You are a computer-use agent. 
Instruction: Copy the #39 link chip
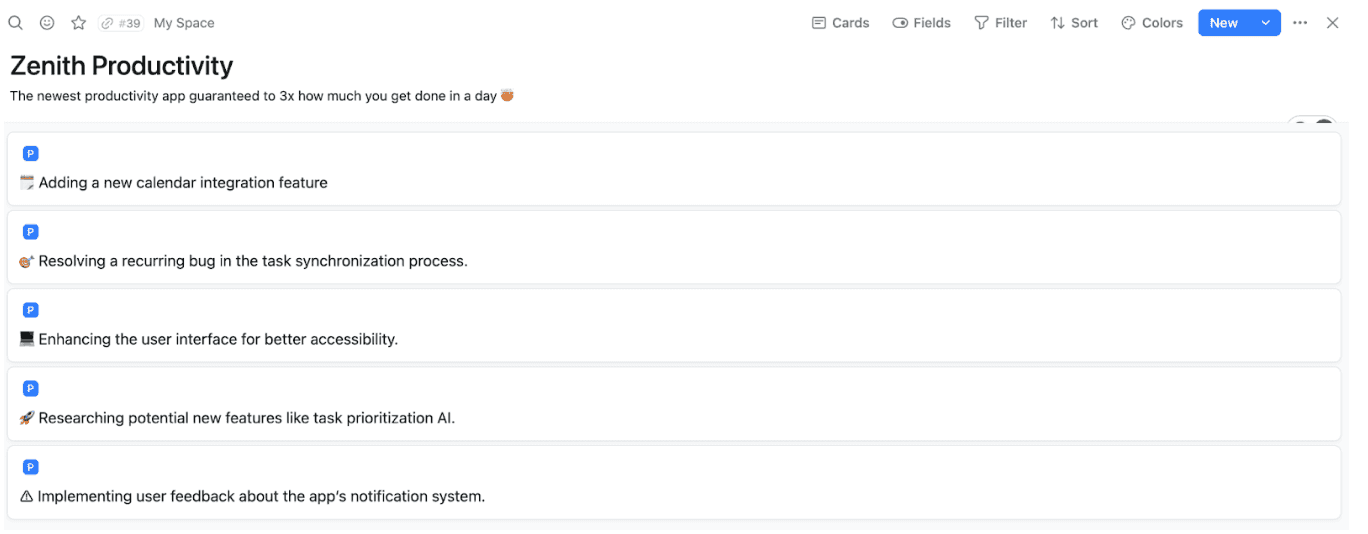coord(121,23)
